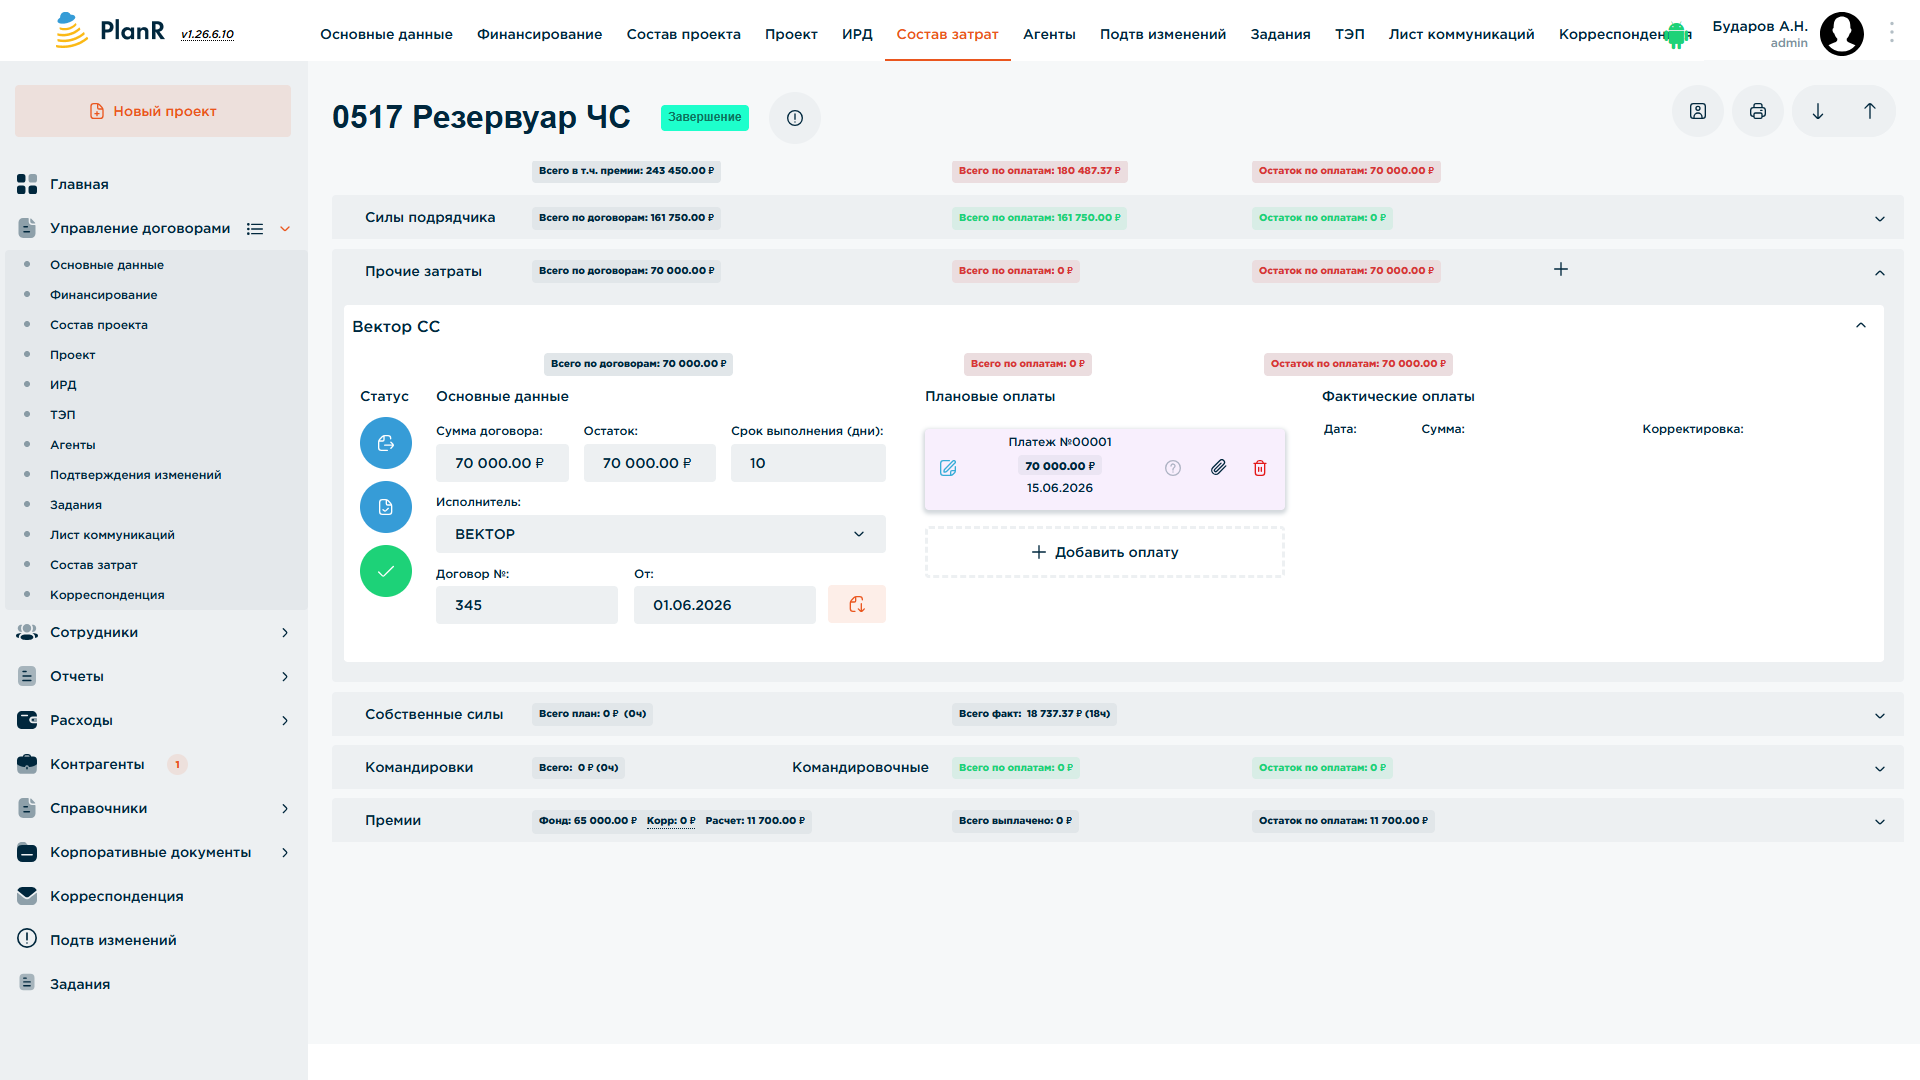Open attachments paperclip for payment №00001
Screen dimensions: 1920x1080
click(x=1218, y=467)
